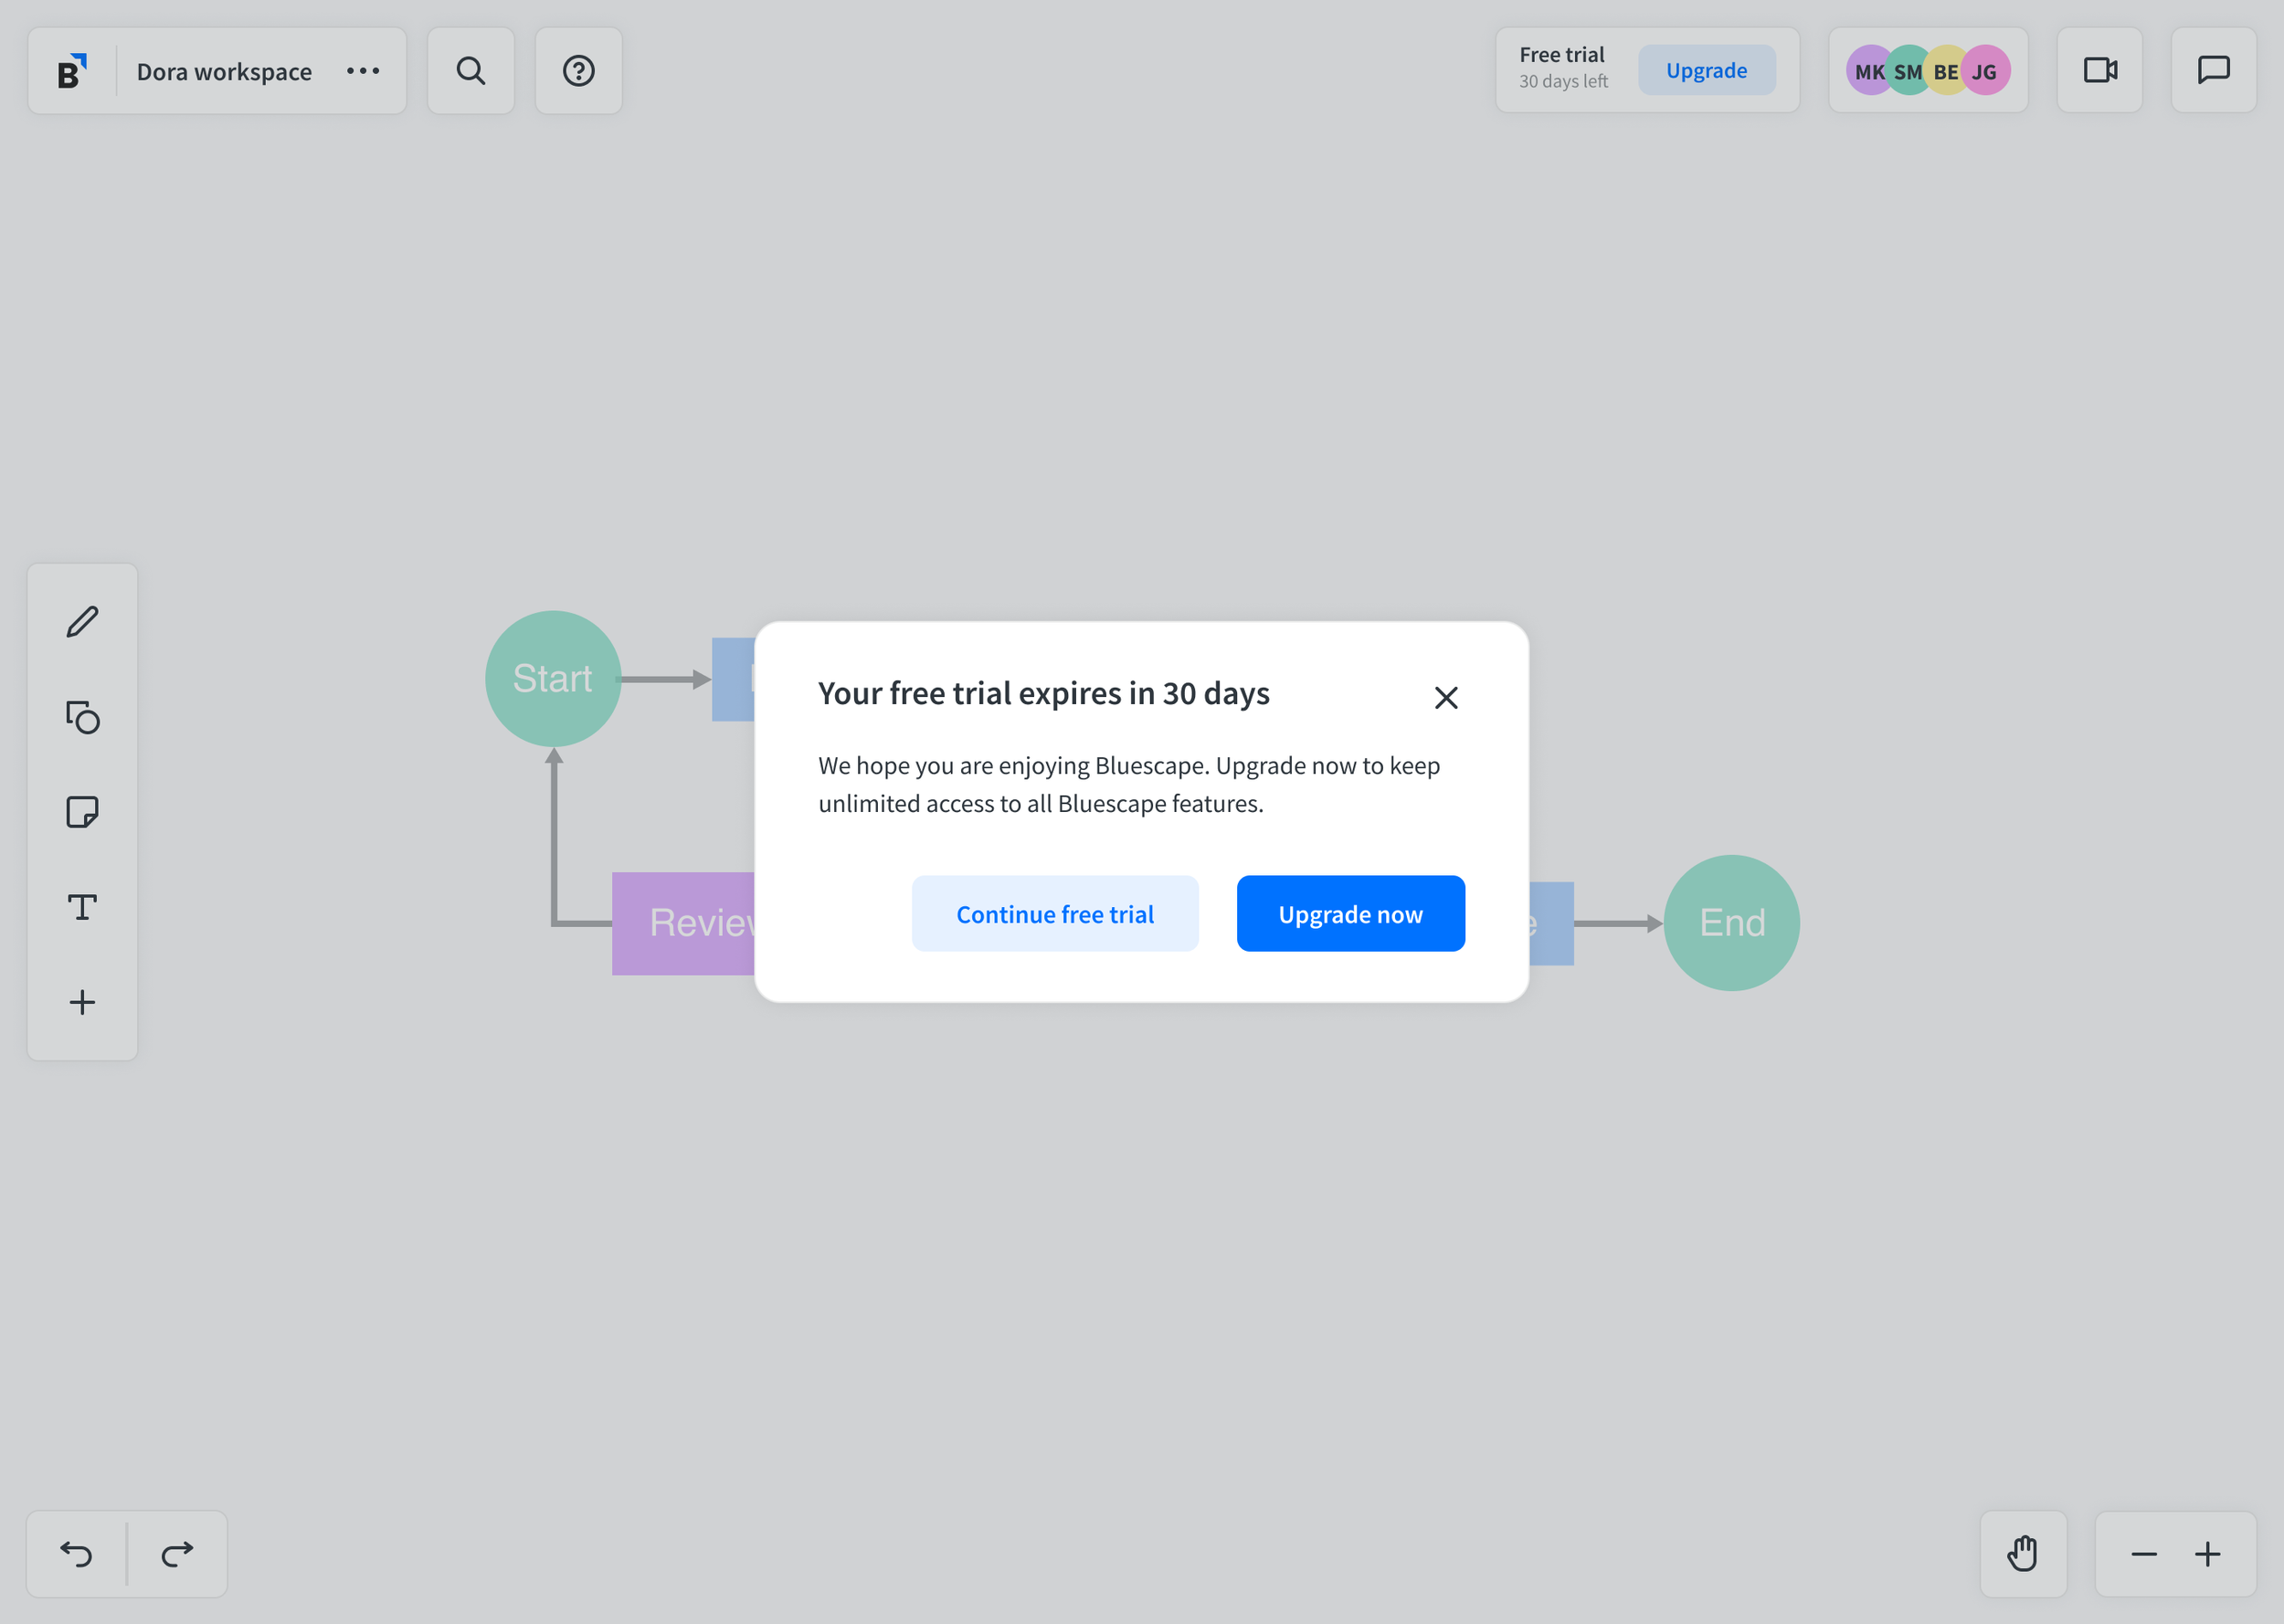
Task: Choose the Text tool
Action: (82, 907)
